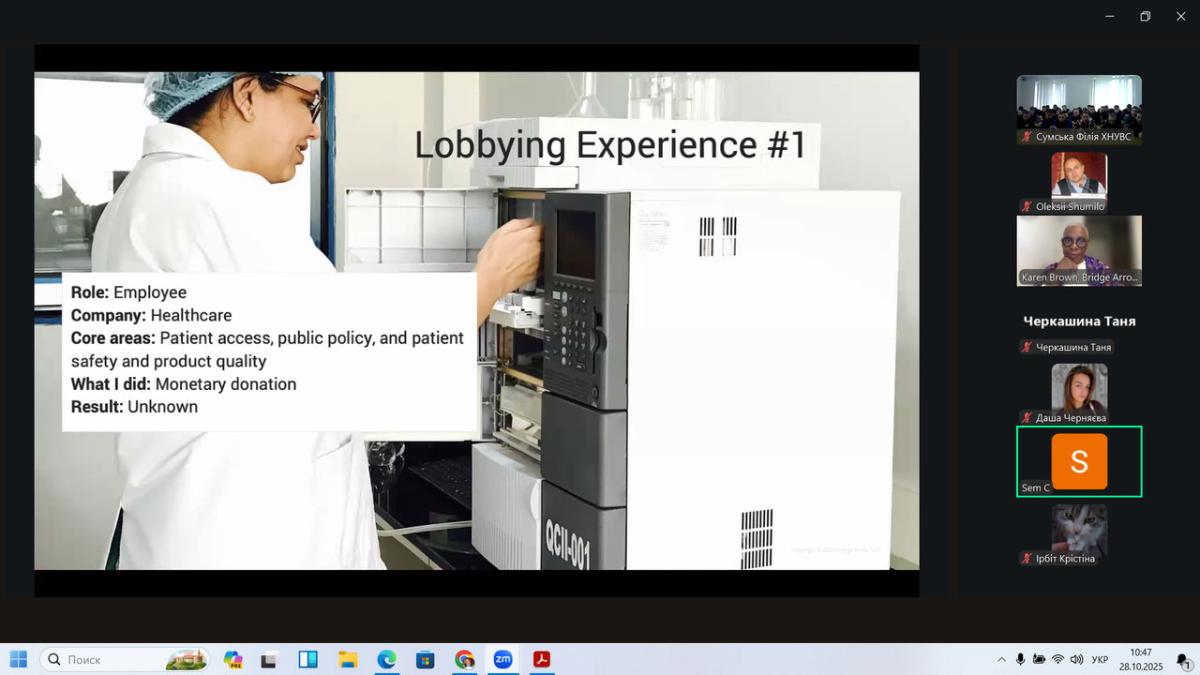Click muted mic icon beside Ірбіт Крістіна
This screenshot has width=1200, height=675.
(x=1027, y=558)
